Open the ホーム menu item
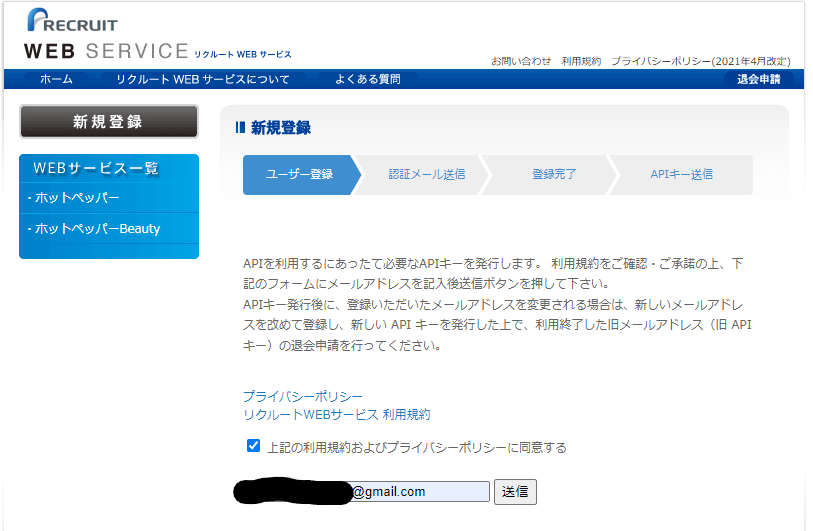Viewport: 813px width, 531px height. point(56,79)
